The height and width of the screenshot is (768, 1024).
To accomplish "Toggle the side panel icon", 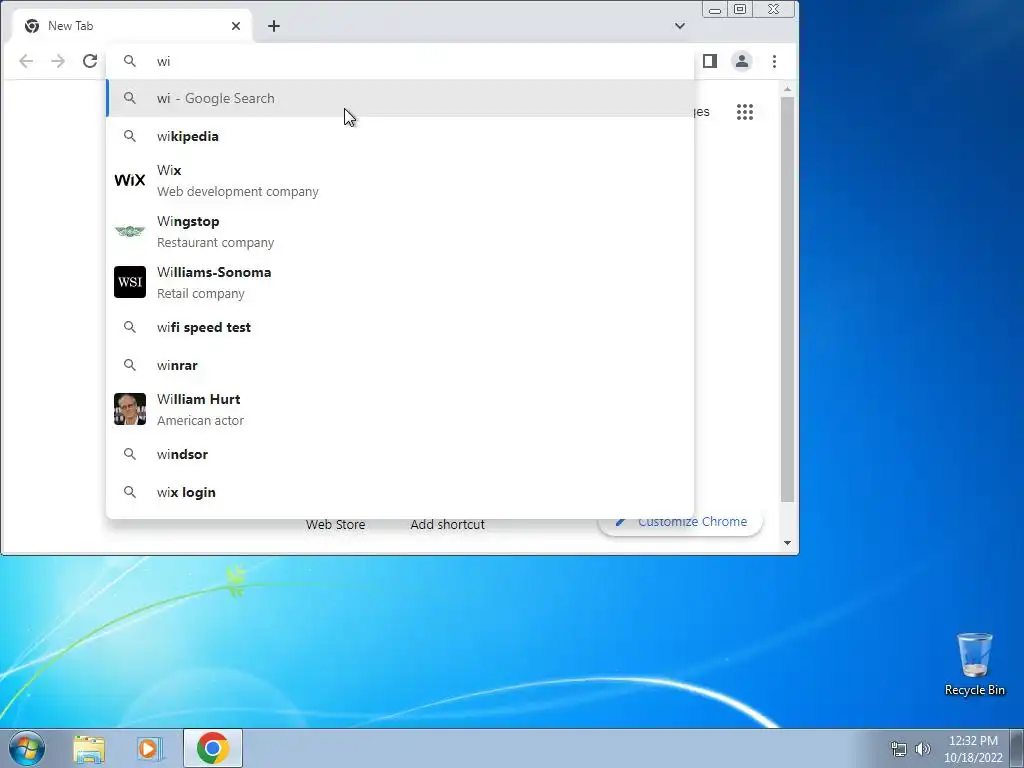I will click(x=710, y=61).
